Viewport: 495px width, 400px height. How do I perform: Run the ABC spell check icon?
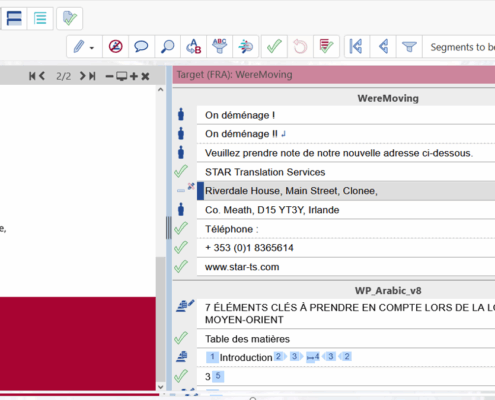(x=220, y=46)
